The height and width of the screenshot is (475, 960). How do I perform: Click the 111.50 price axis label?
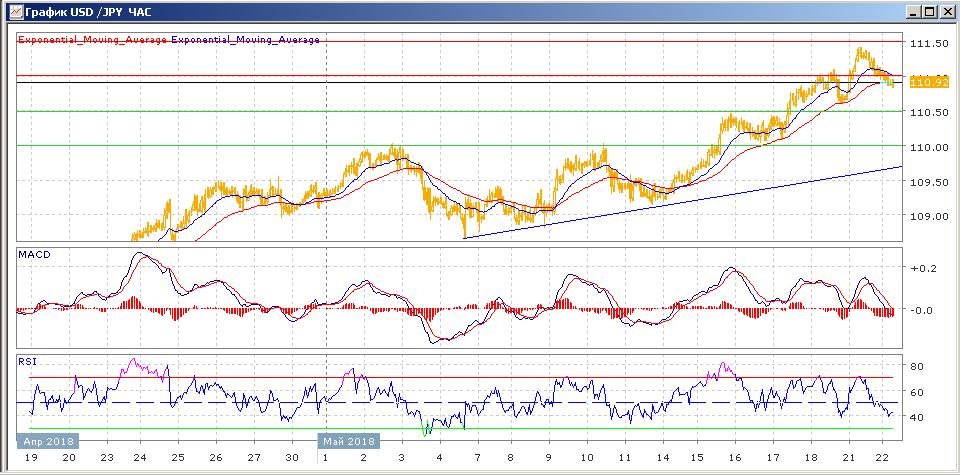[x=929, y=43]
